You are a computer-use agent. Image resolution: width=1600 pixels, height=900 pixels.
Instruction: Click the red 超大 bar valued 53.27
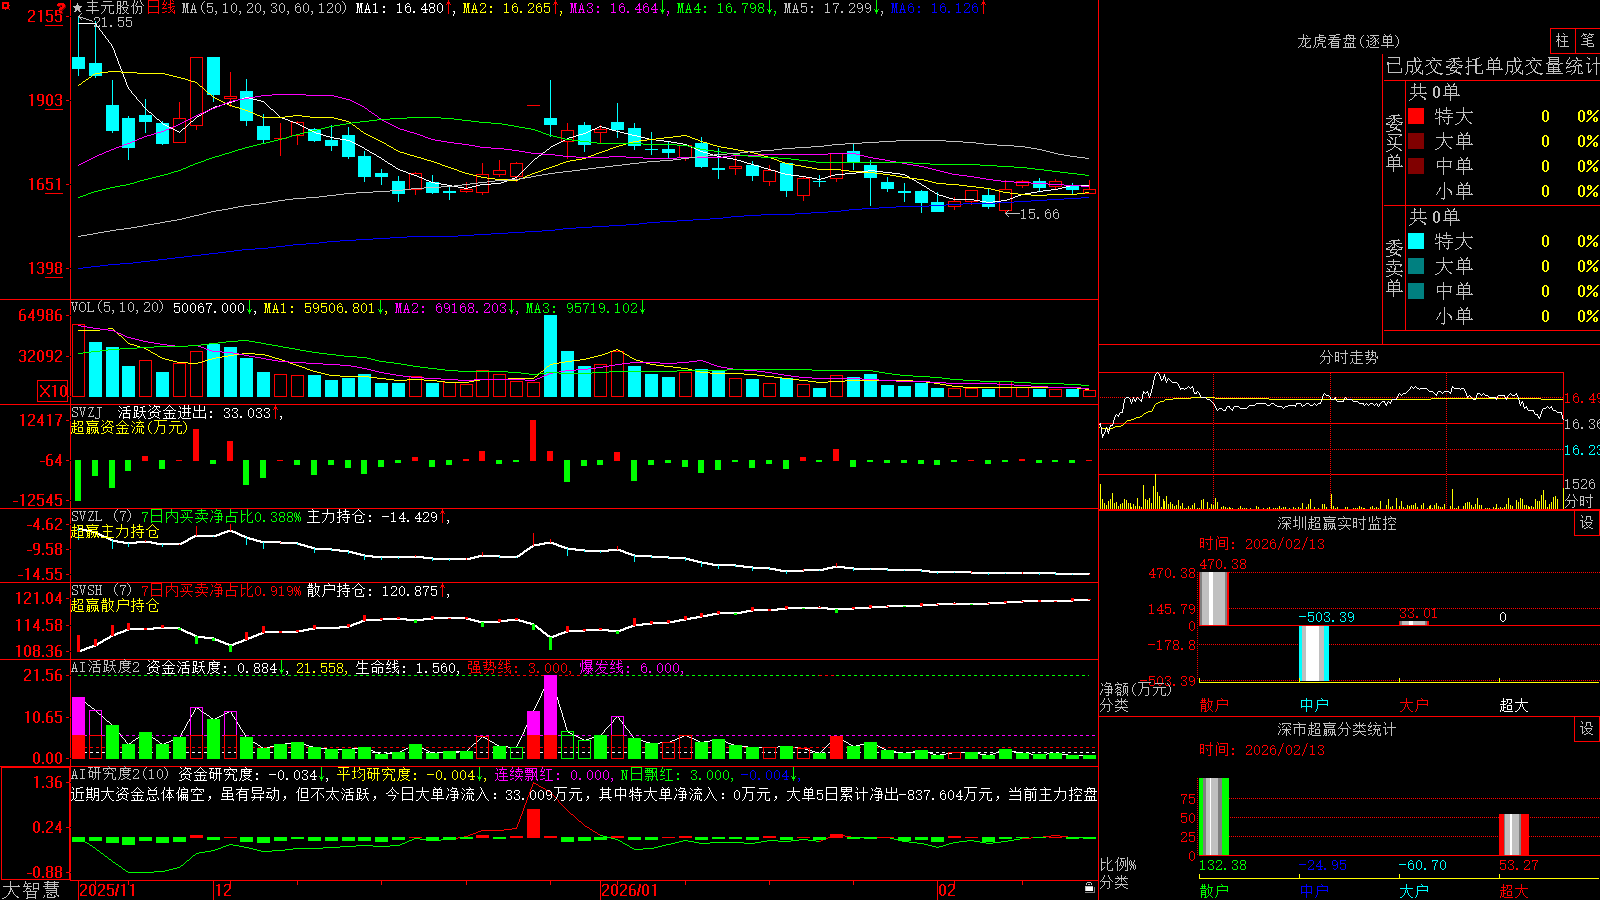pos(1513,835)
